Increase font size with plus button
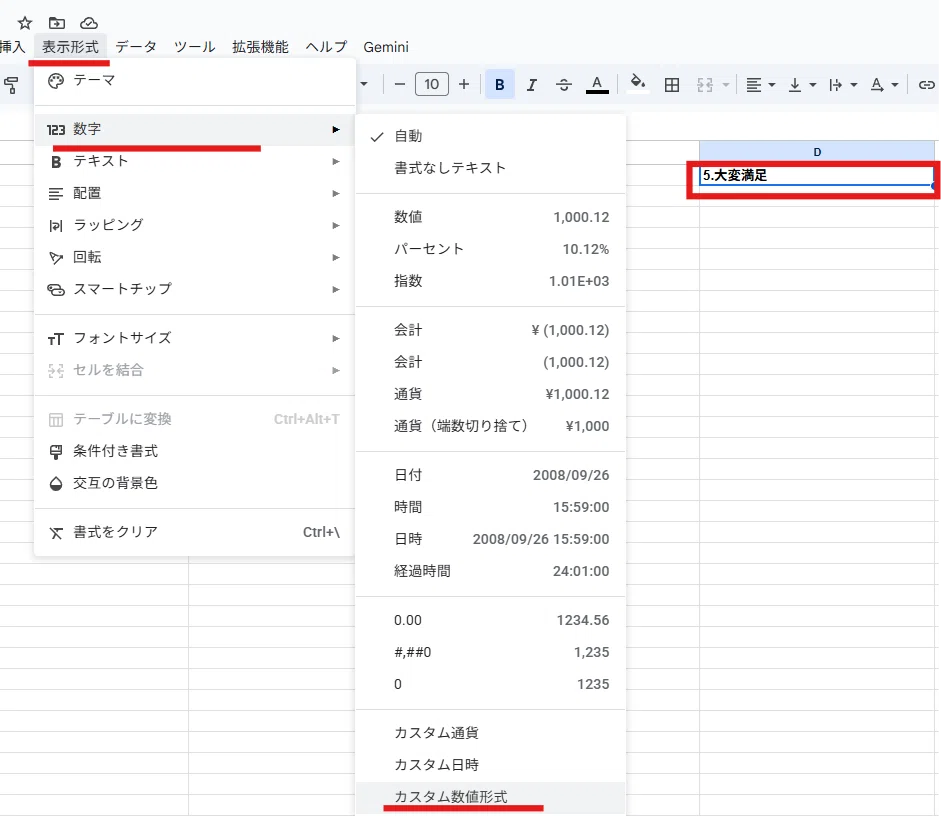Viewport: 941px width, 816px height. (x=464, y=85)
